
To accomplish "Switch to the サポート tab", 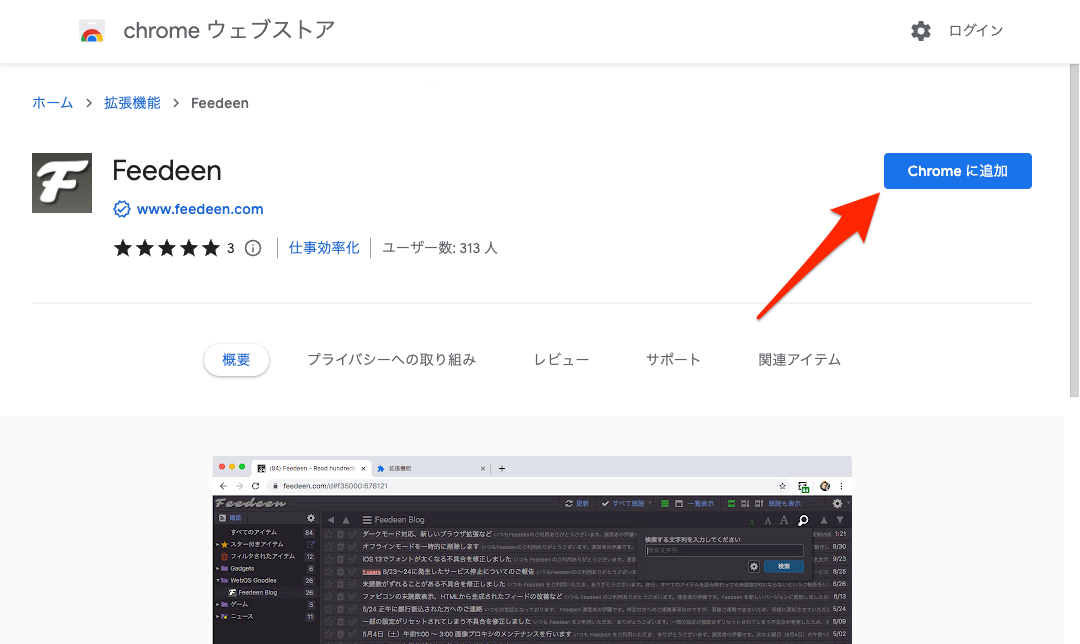I will point(673,360).
